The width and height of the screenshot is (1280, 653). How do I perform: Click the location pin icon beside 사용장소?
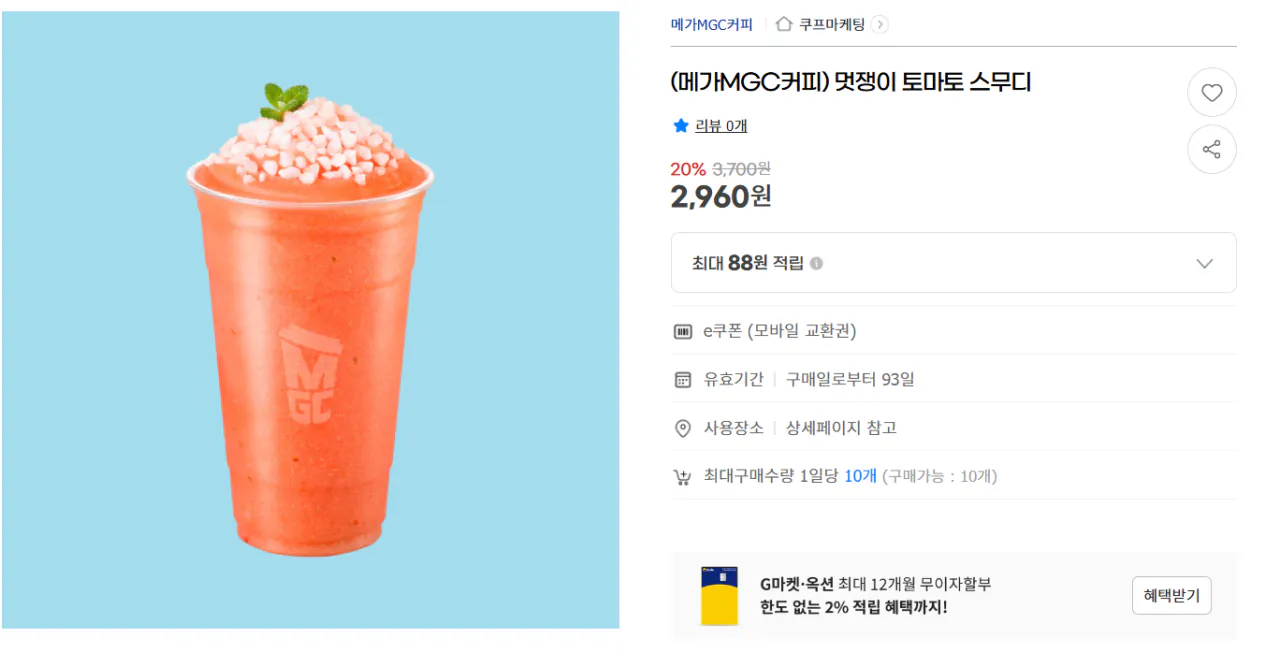pos(682,428)
